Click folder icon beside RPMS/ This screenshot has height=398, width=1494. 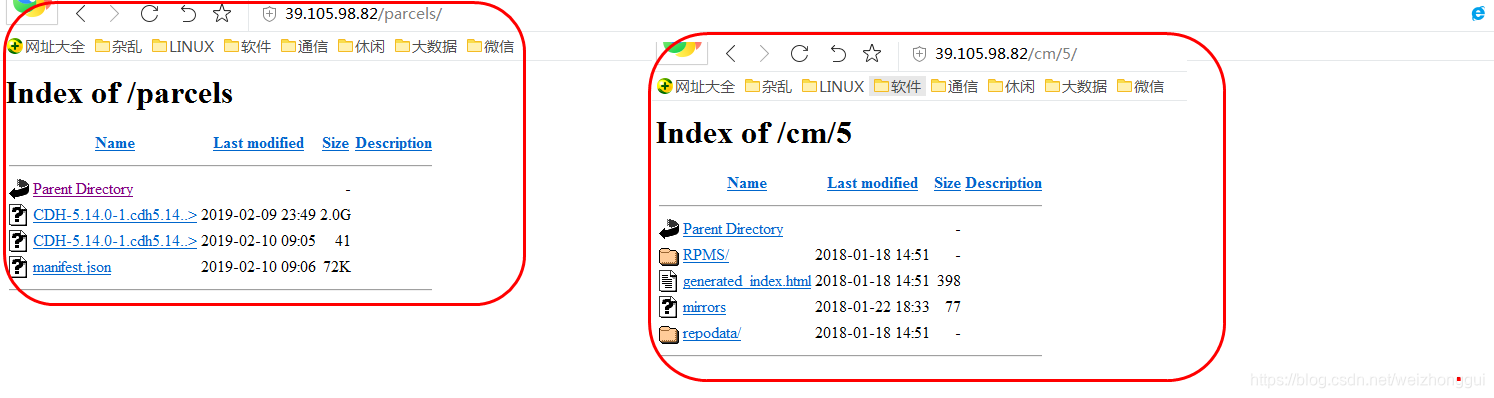point(669,256)
